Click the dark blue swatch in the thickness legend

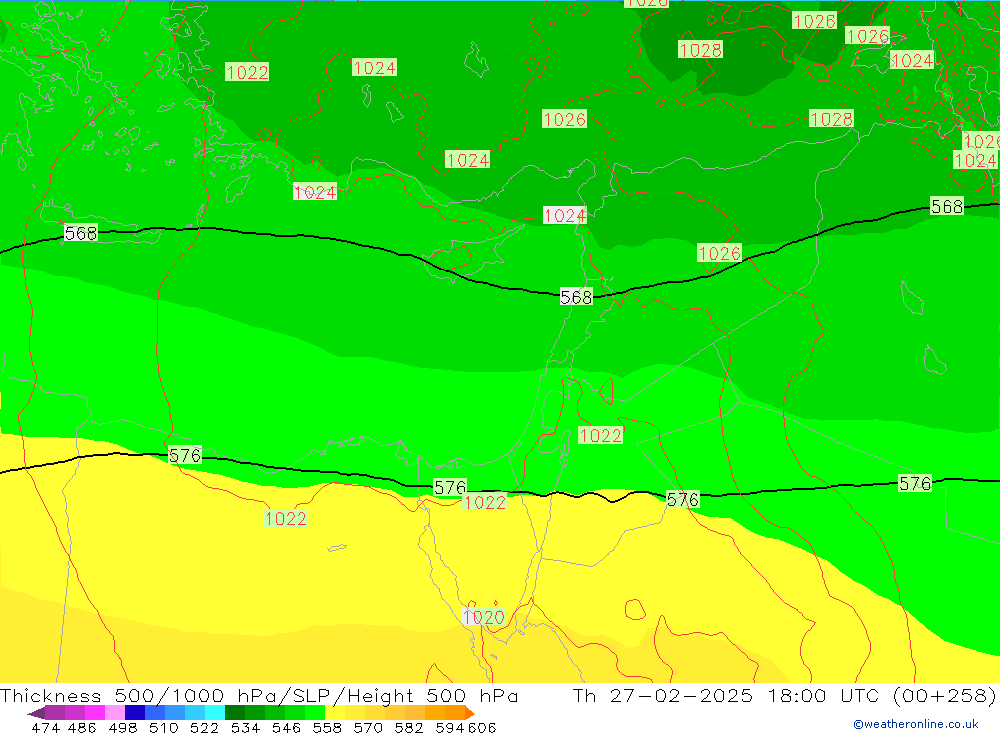[135, 713]
